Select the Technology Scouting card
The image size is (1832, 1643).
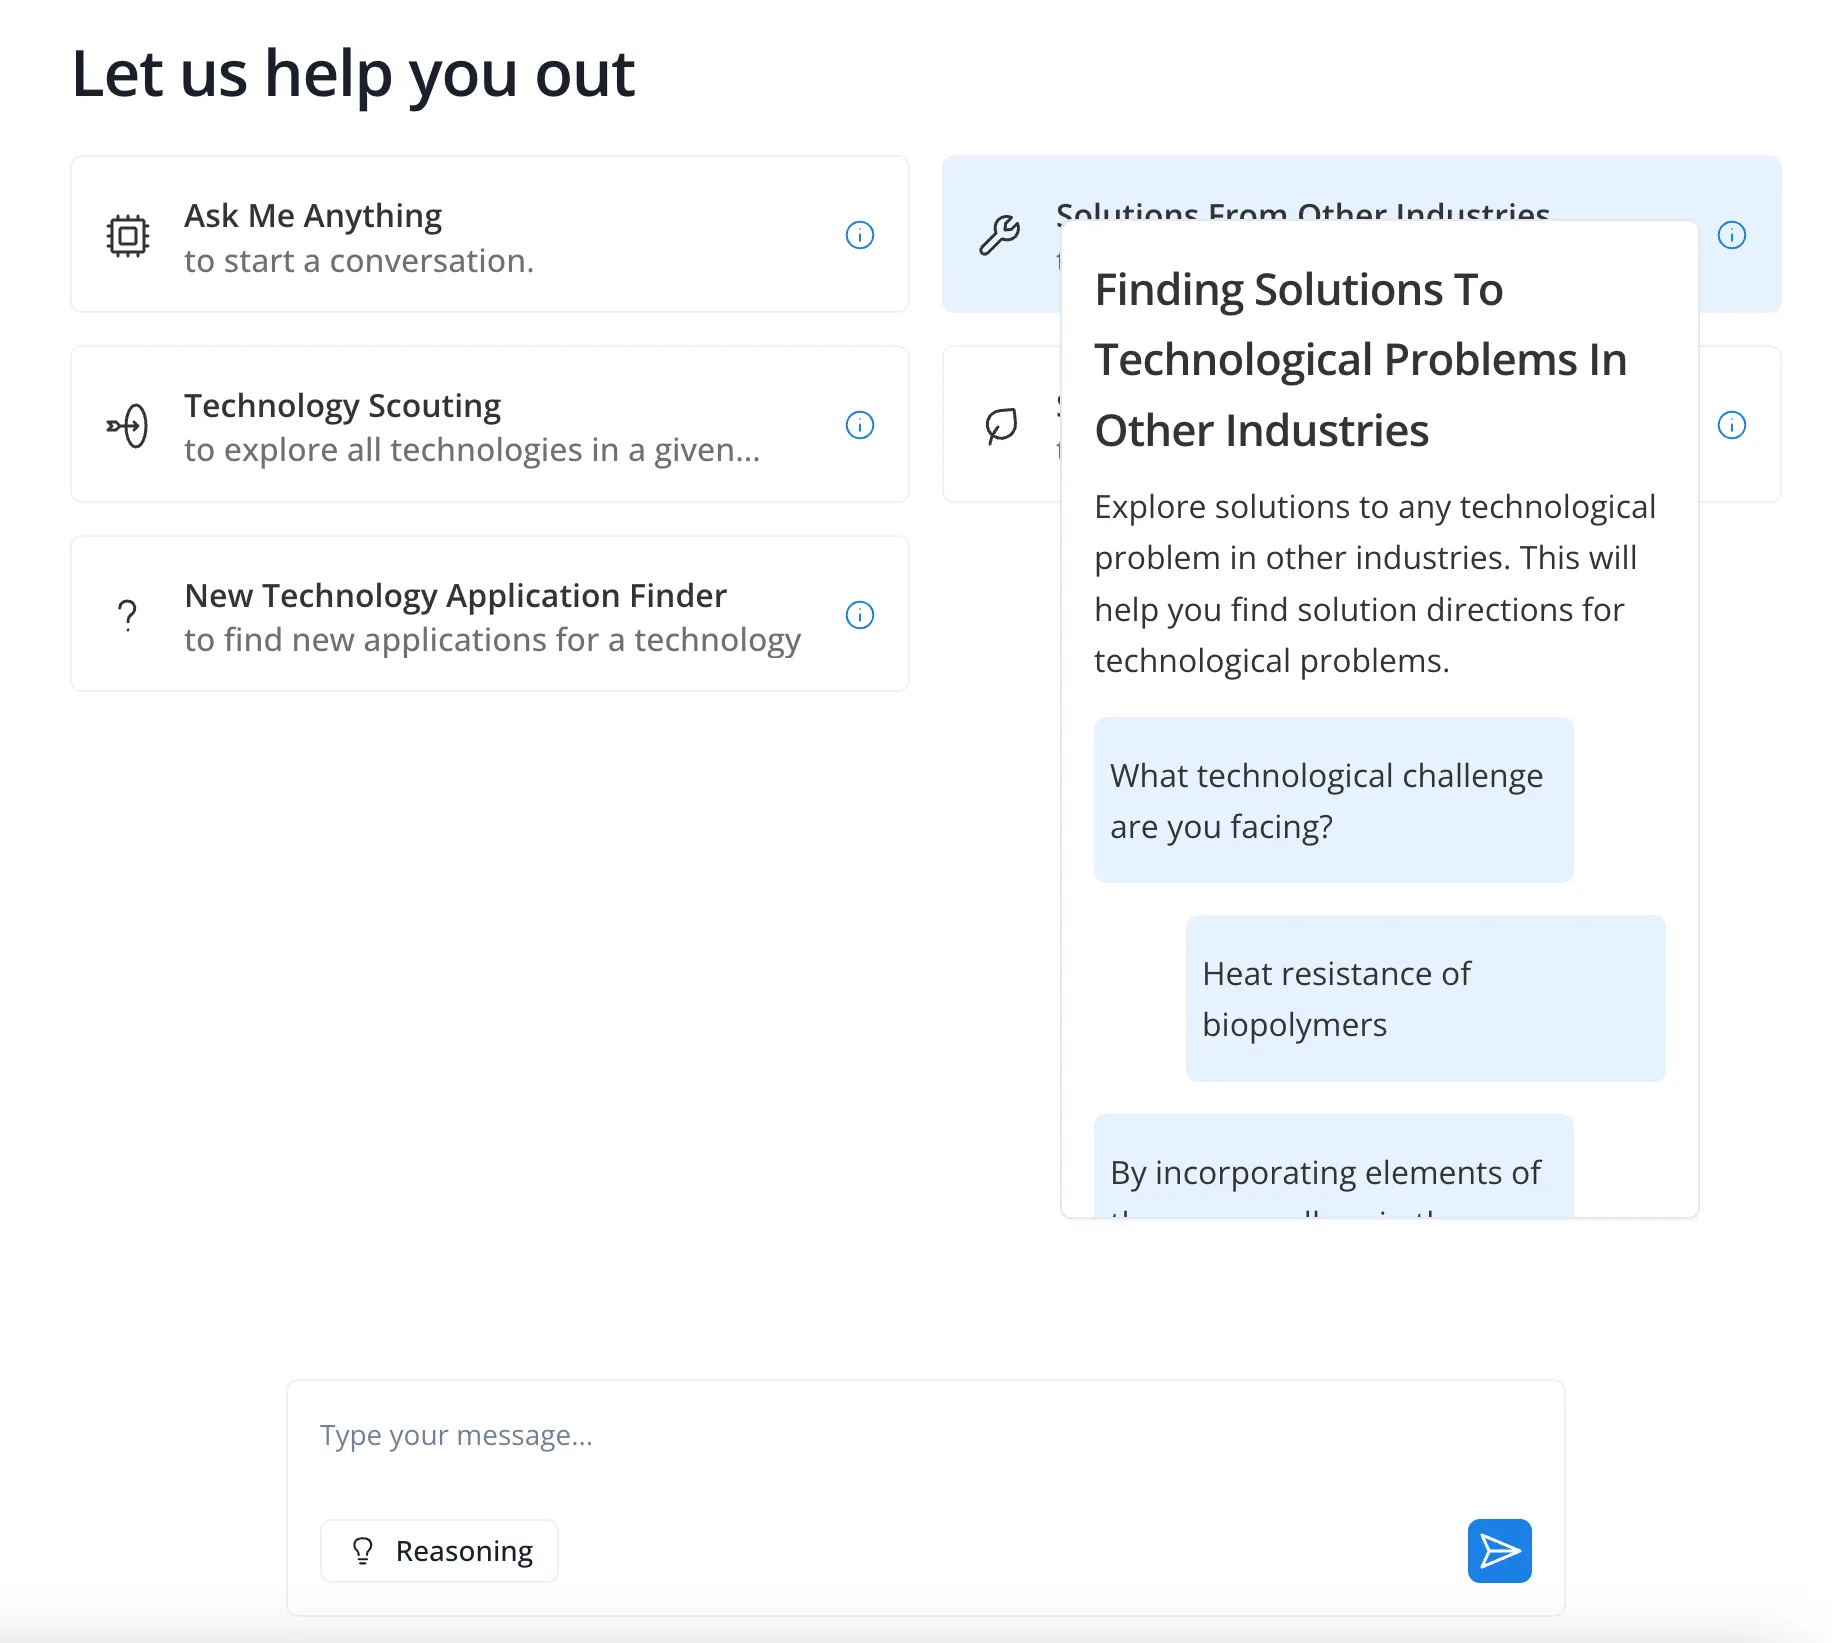coord(490,424)
